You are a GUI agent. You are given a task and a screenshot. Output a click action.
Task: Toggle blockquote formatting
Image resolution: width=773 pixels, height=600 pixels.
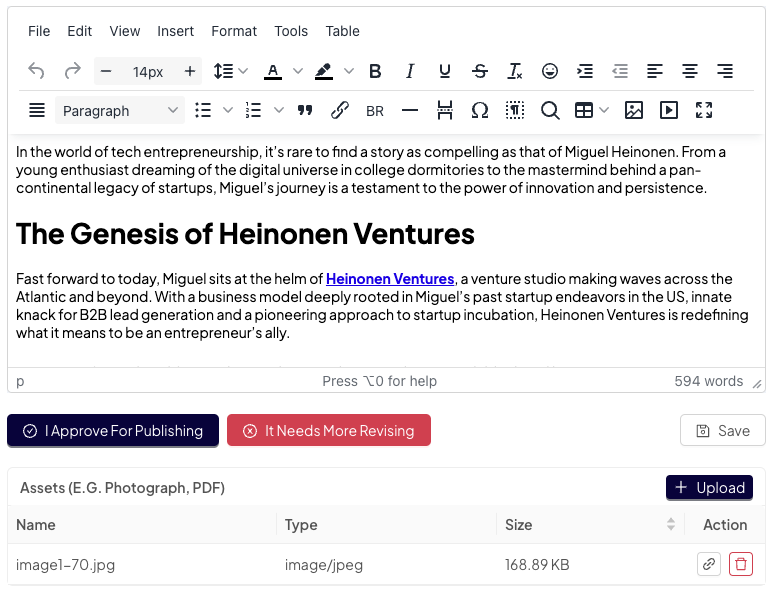pyautogui.click(x=305, y=110)
